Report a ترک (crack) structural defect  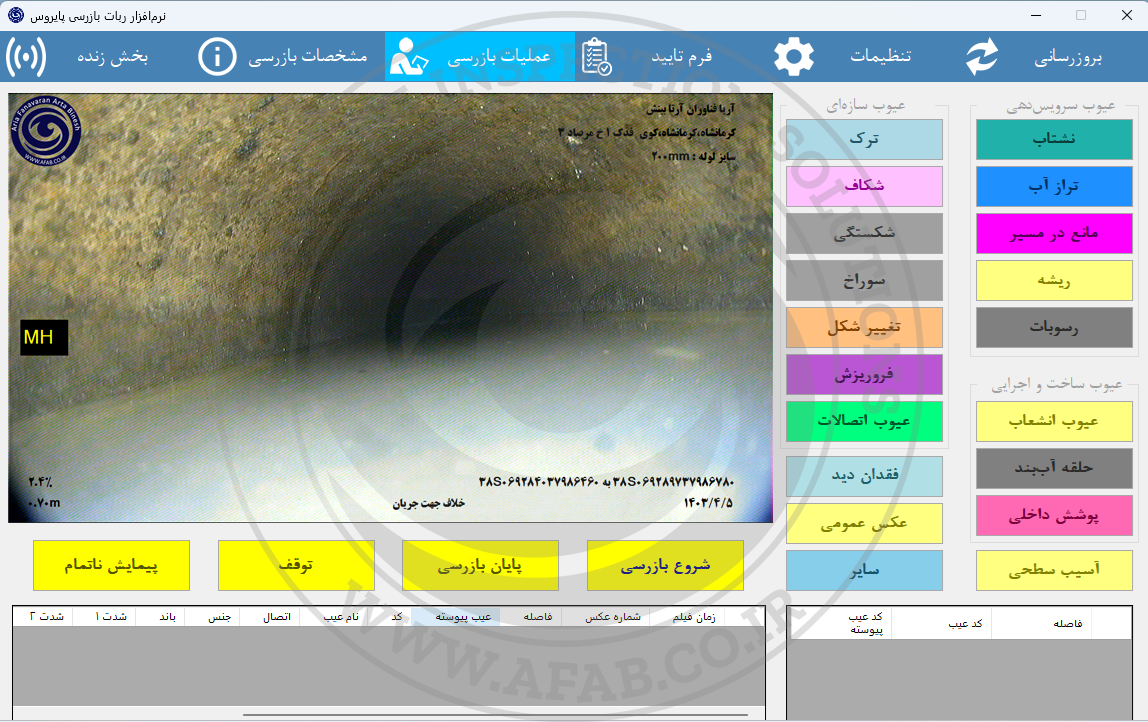[864, 139]
